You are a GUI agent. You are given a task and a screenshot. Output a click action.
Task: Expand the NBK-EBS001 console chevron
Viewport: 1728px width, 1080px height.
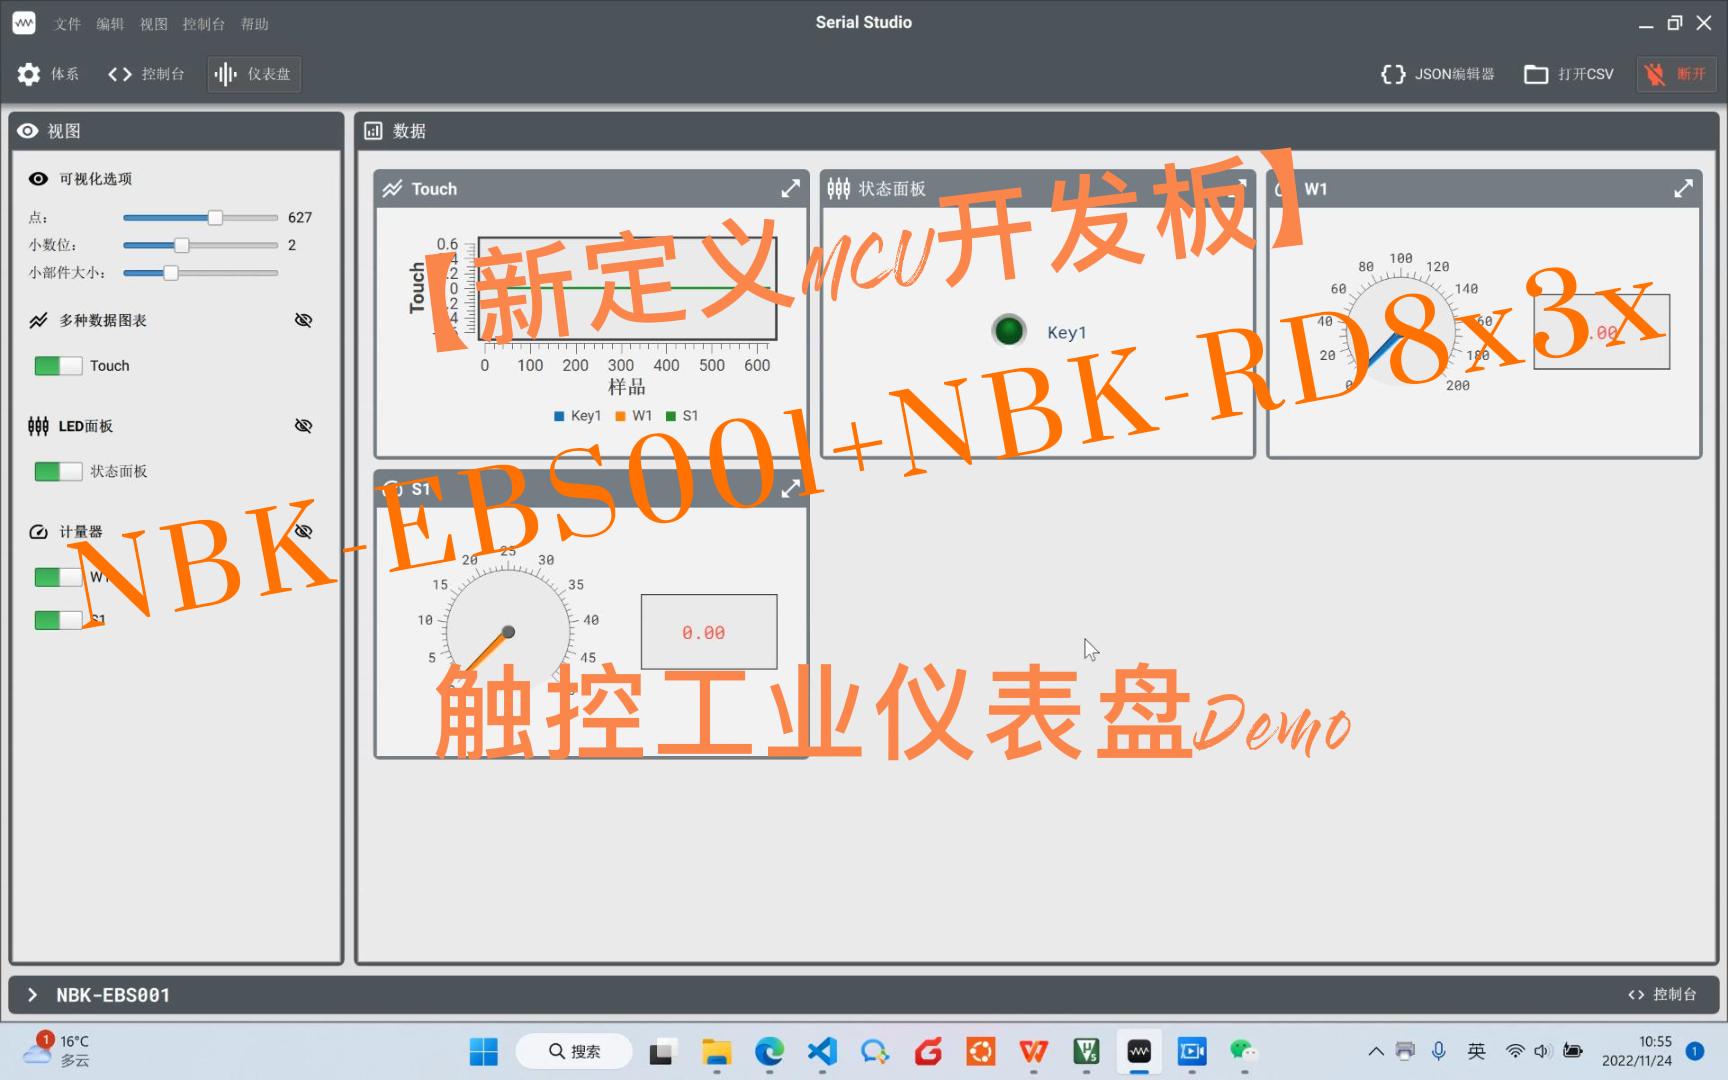tap(32, 995)
